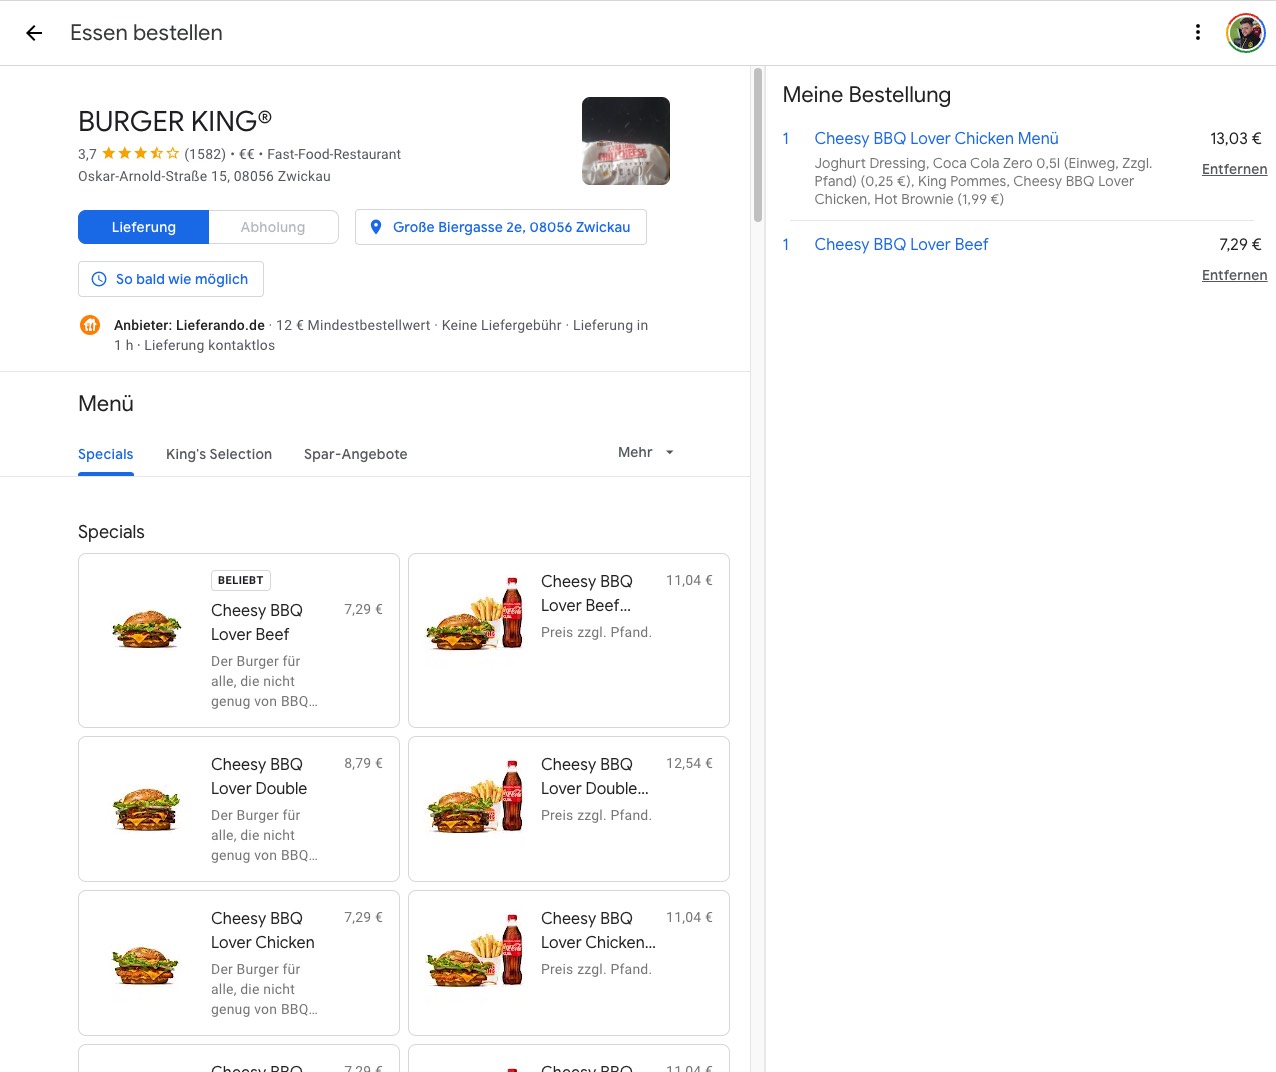Add Cheesy BBQ Lover Beef menu, 11,04 €
The height and width of the screenshot is (1072, 1276).
pyautogui.click(x=569, y=640)
